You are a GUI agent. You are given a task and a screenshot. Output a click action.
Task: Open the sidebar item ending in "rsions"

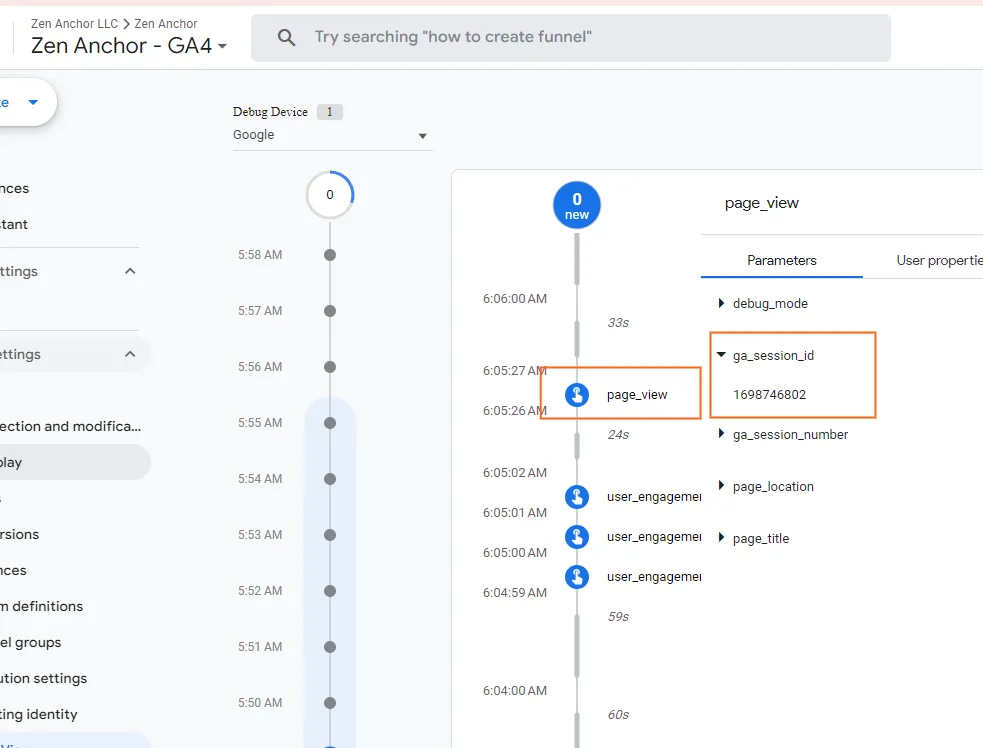pos(20,534)
